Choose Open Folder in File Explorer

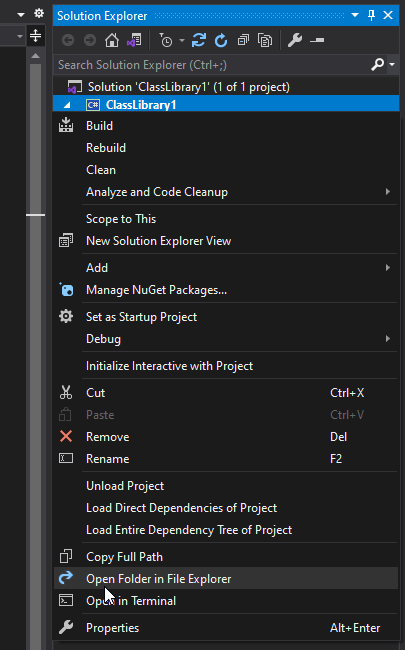(x=226, y=578)
